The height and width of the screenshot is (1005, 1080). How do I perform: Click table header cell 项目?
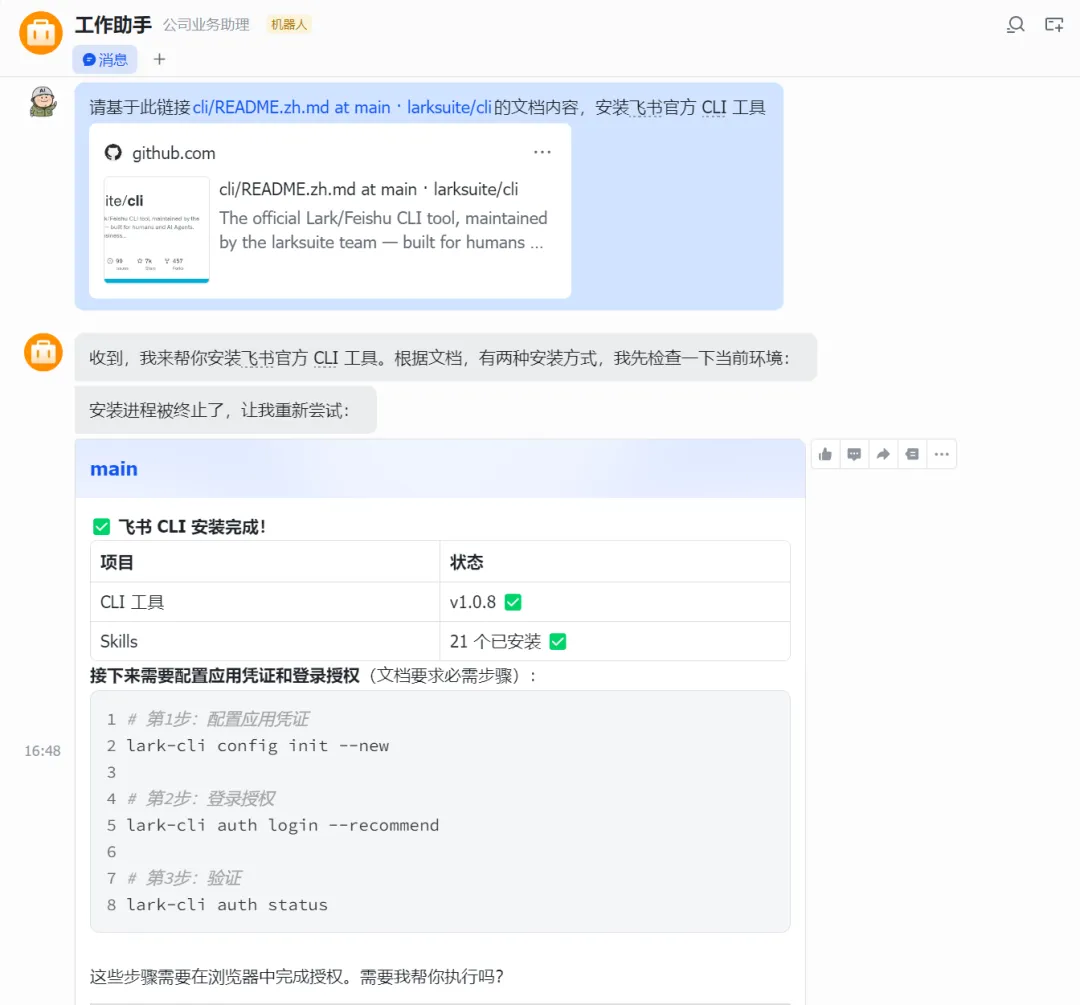tap(265, 562)
